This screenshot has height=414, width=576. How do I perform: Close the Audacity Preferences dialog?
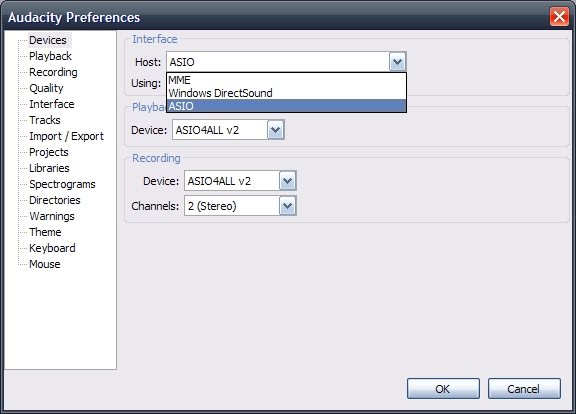tap(559, 17)
